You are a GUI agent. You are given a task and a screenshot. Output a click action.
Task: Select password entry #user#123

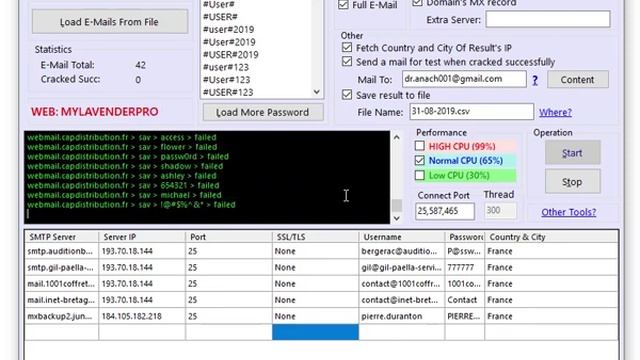(x=226, y=67)
